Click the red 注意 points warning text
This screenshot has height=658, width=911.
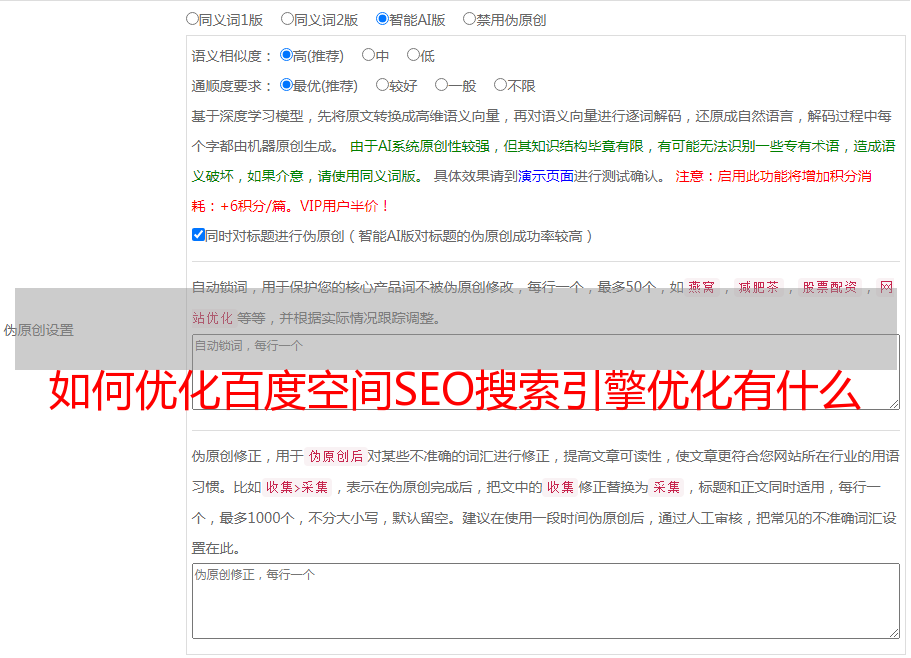pyautogui.click(x=531, y=191)
